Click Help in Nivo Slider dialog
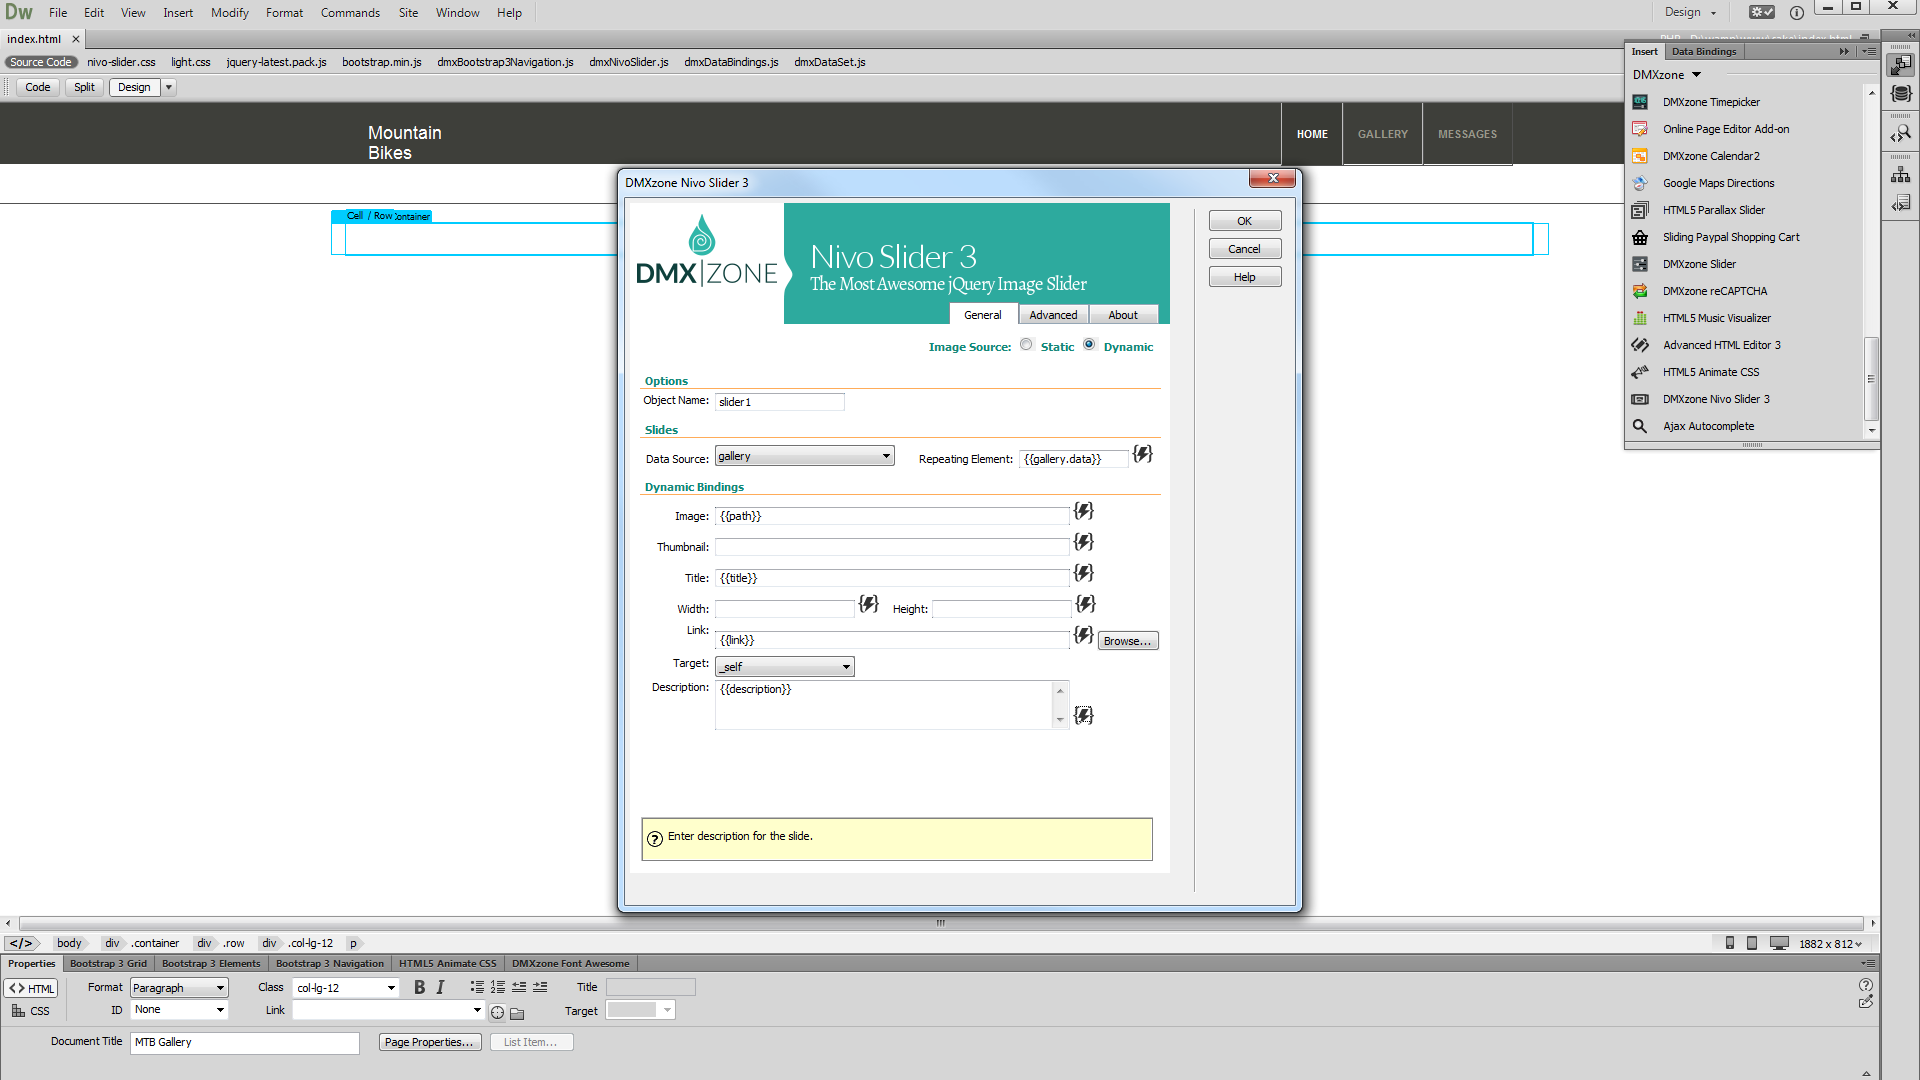1920x1080 pixels. [x=1245, y=277]
